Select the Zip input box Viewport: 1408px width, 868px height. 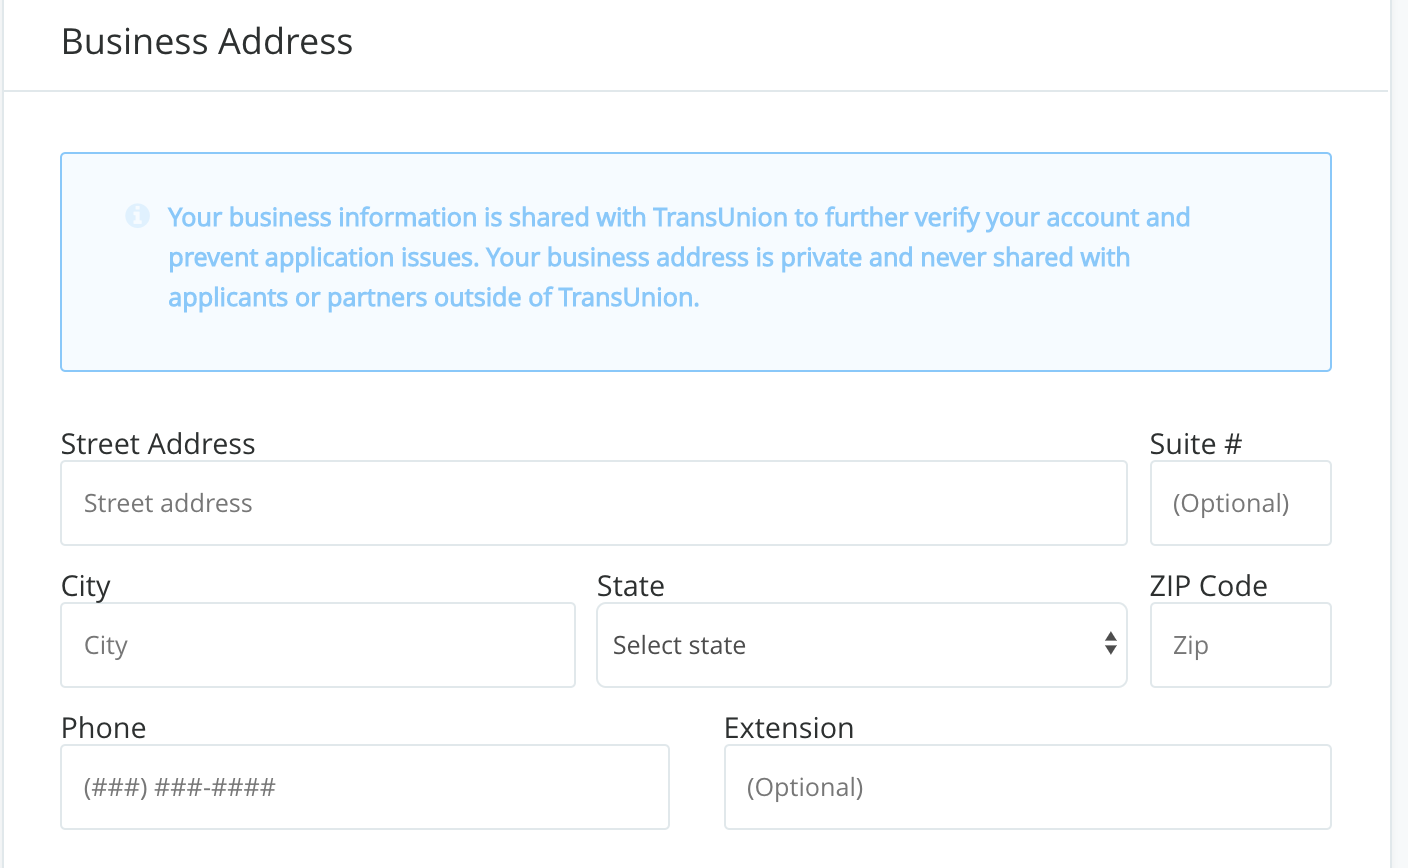coord(1240,645)
